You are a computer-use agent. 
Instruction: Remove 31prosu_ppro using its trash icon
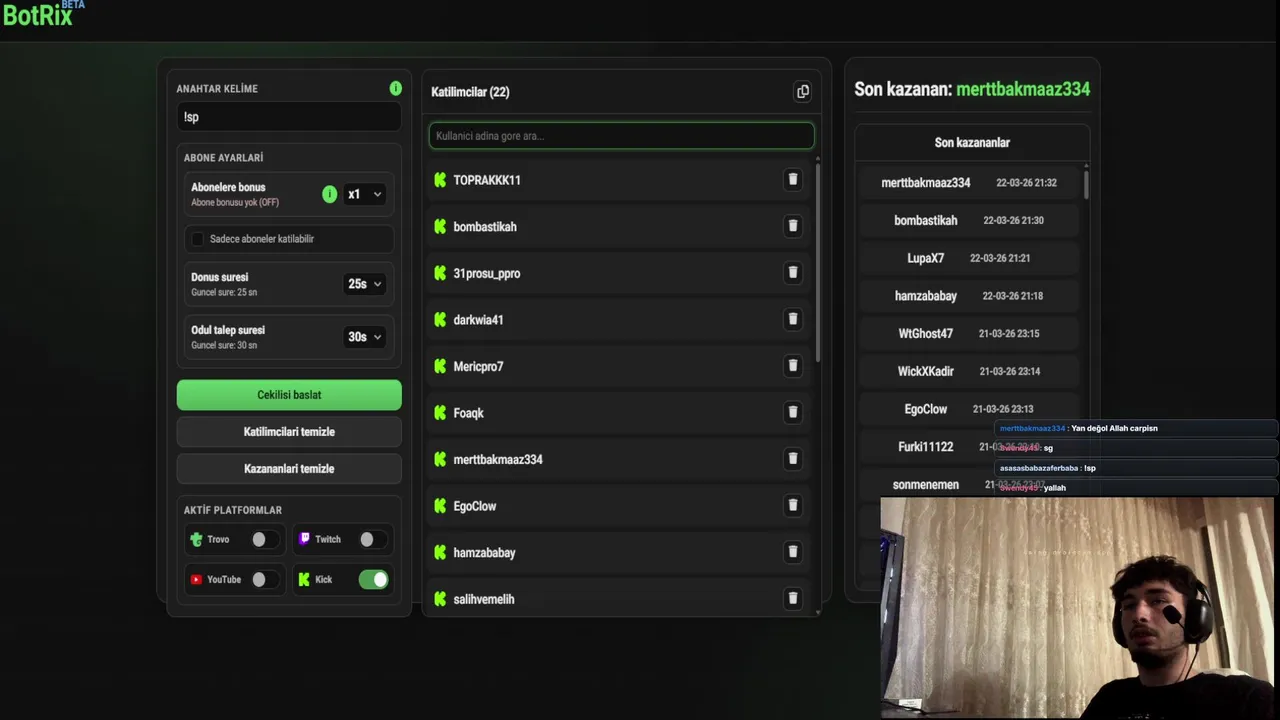pyautogui.click(x=793, y=272)
